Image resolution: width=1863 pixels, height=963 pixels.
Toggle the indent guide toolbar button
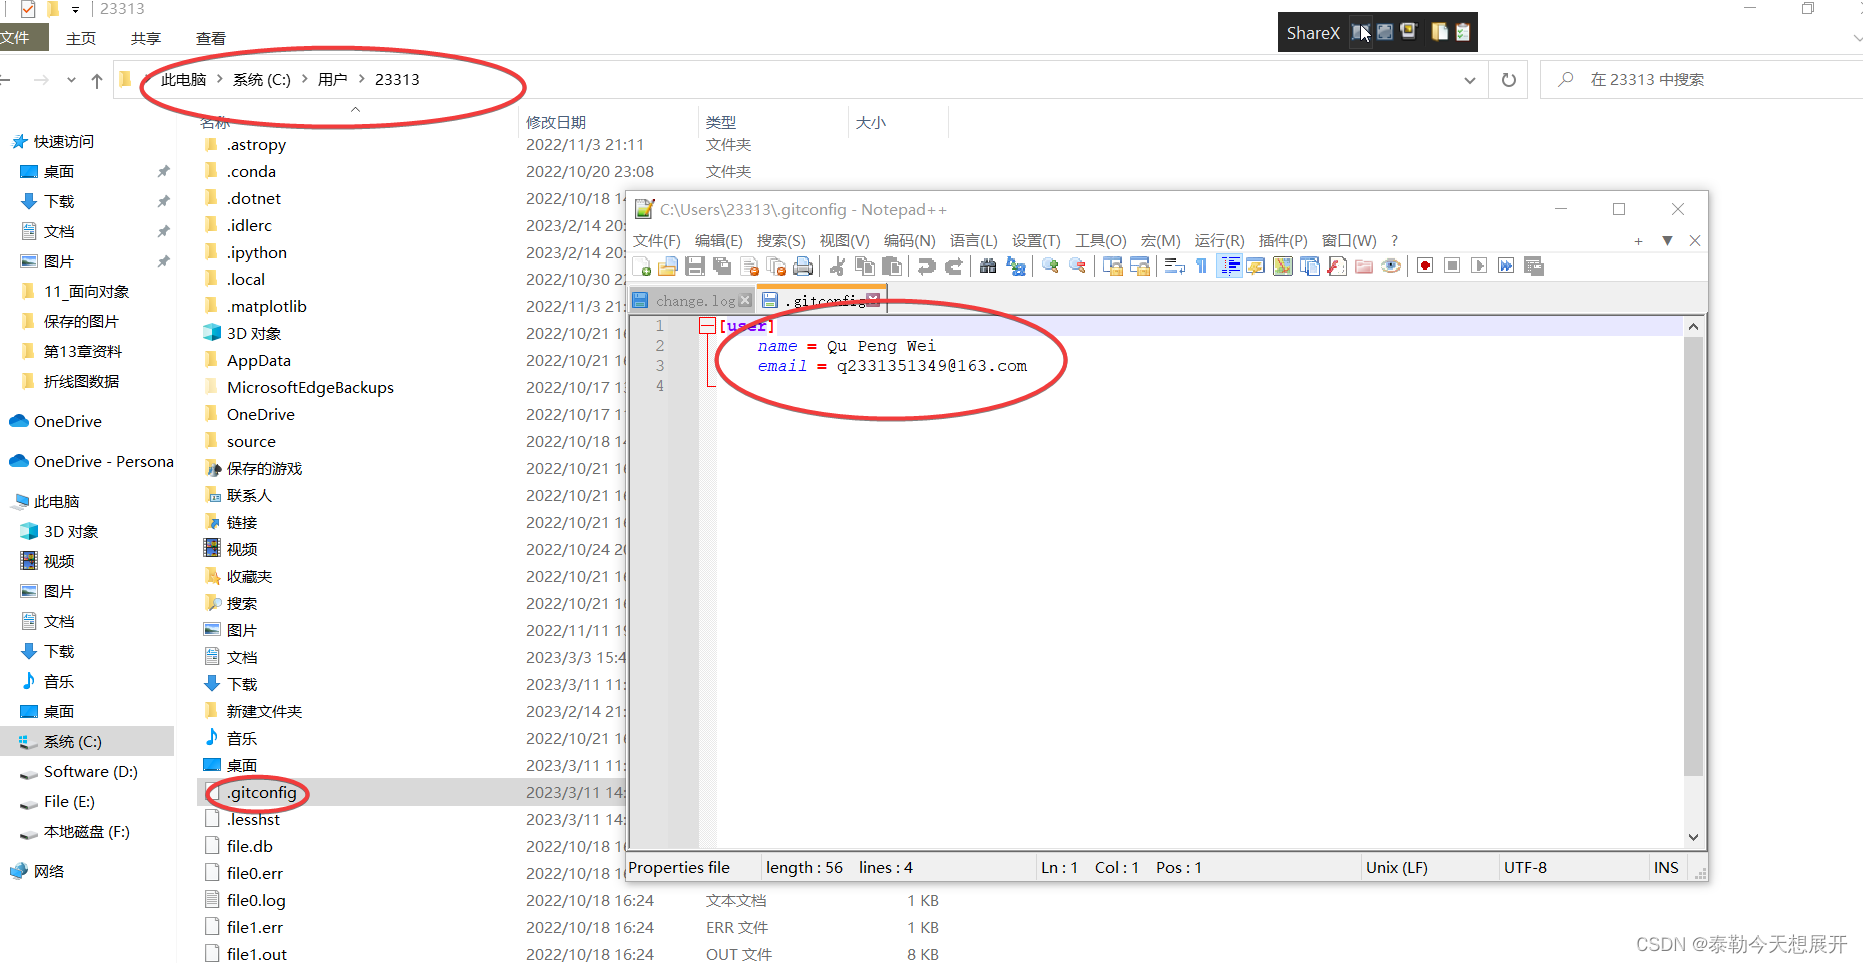pos(1230,266)
